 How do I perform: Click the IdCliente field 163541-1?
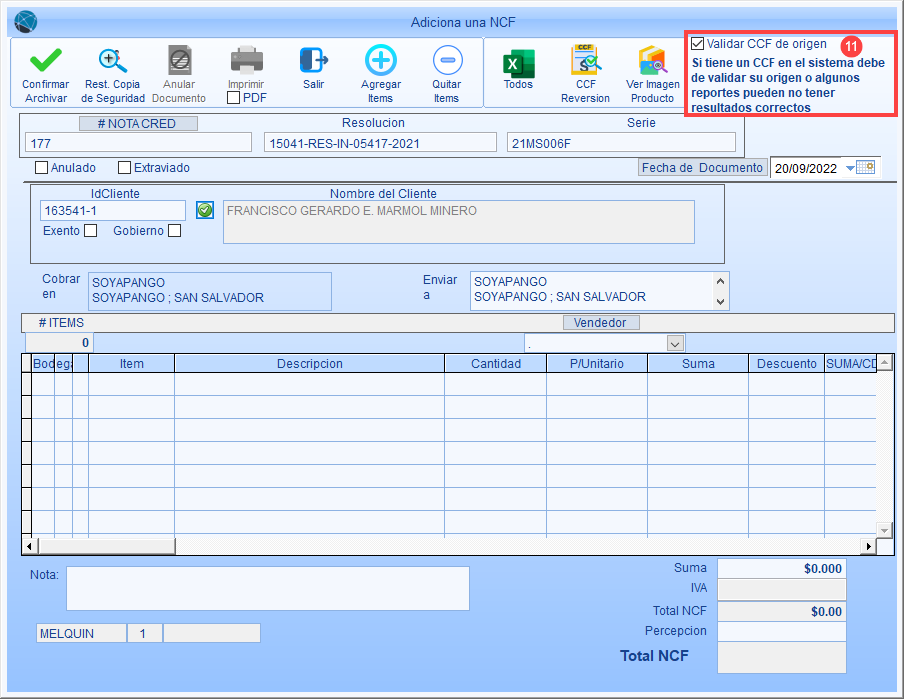click(x=113, y=211)
